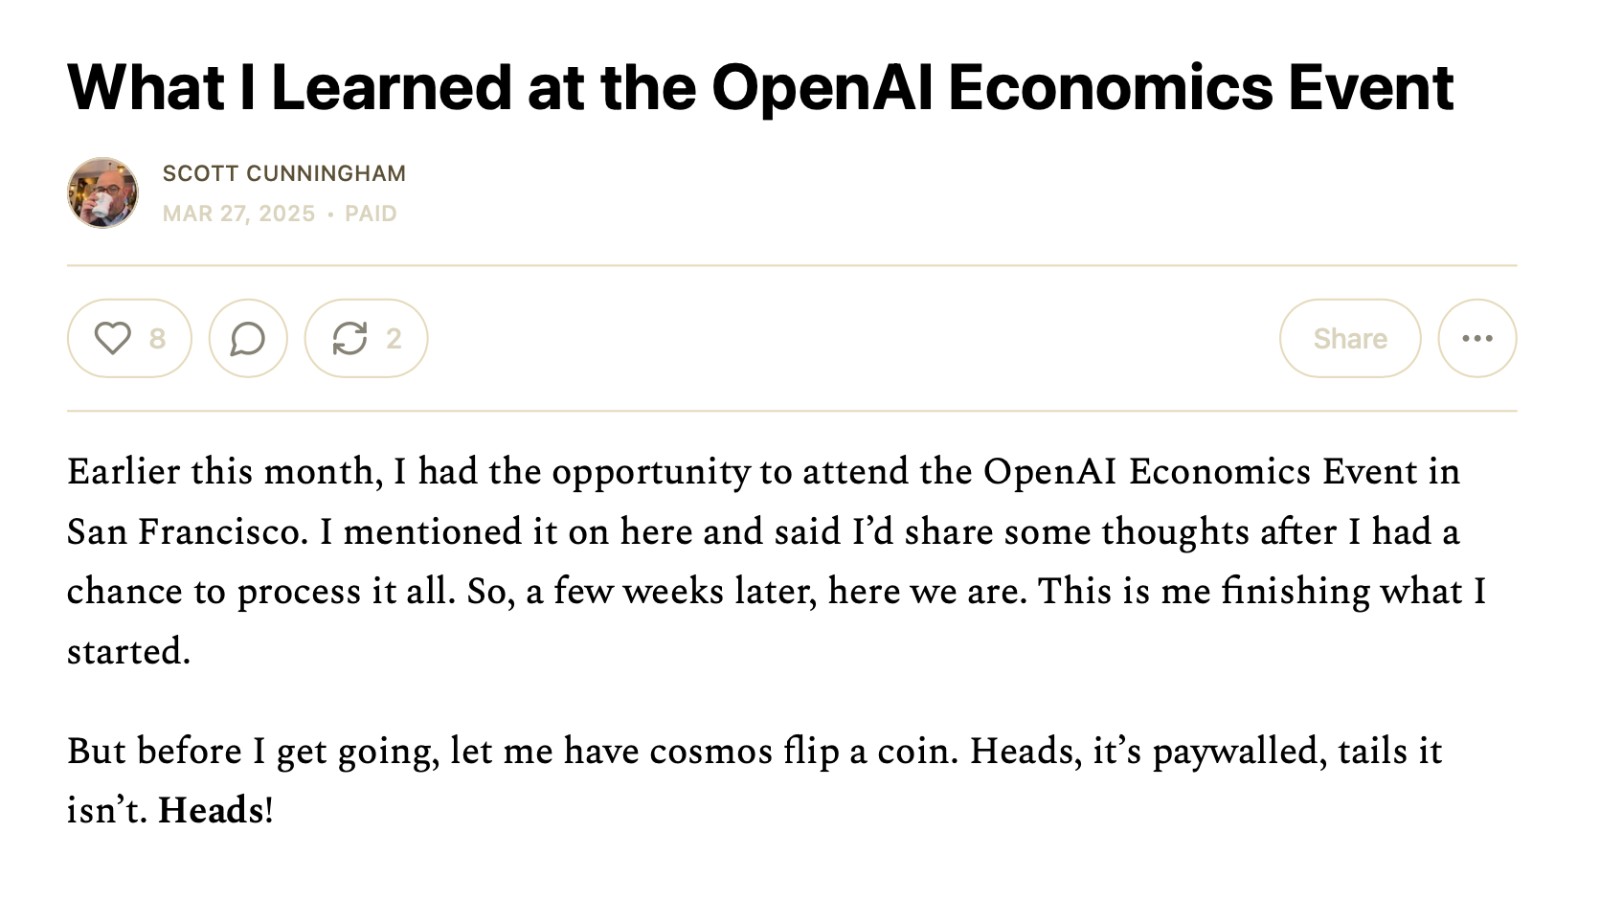Visit the Scott Cunningham author link
This screenshot has width=1600, height=900.
pyautogui.click(x=284, y=173)
